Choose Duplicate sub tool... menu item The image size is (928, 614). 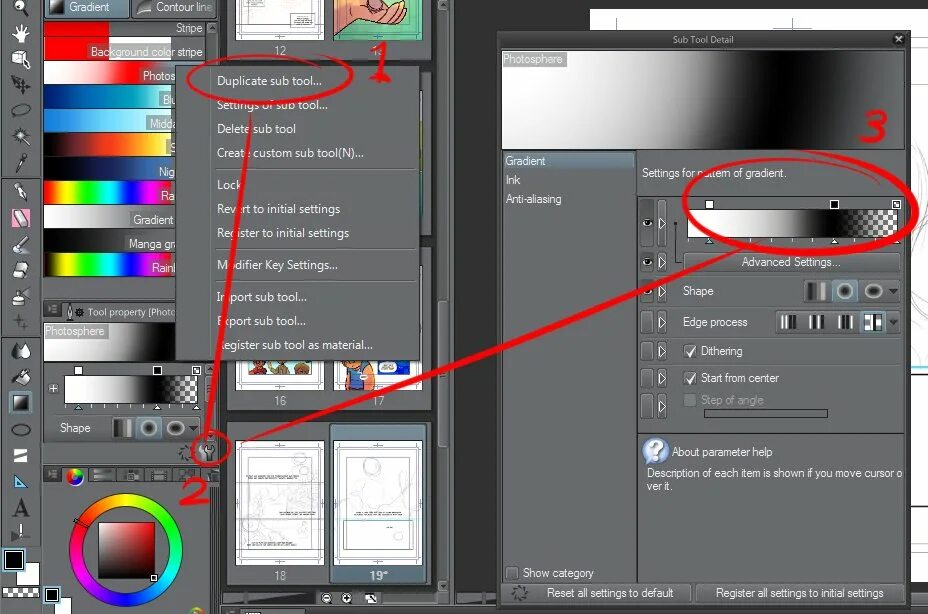coord(269,81)
